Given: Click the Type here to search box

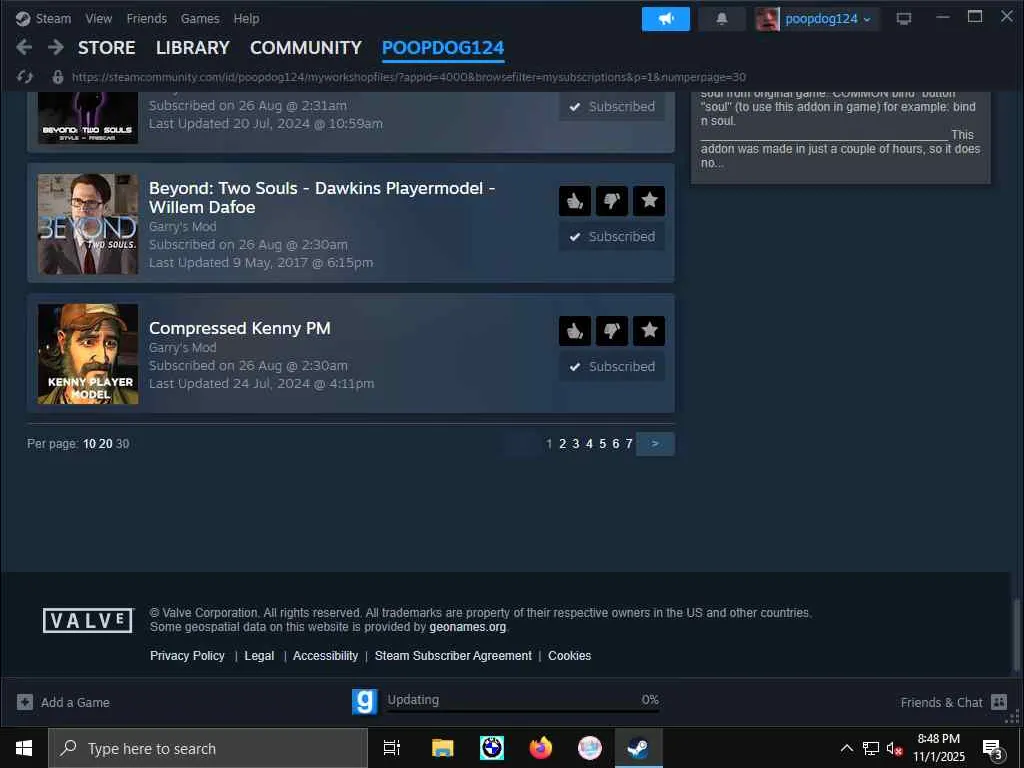Looking at the screenshot, I should click(x=208, y=748).
